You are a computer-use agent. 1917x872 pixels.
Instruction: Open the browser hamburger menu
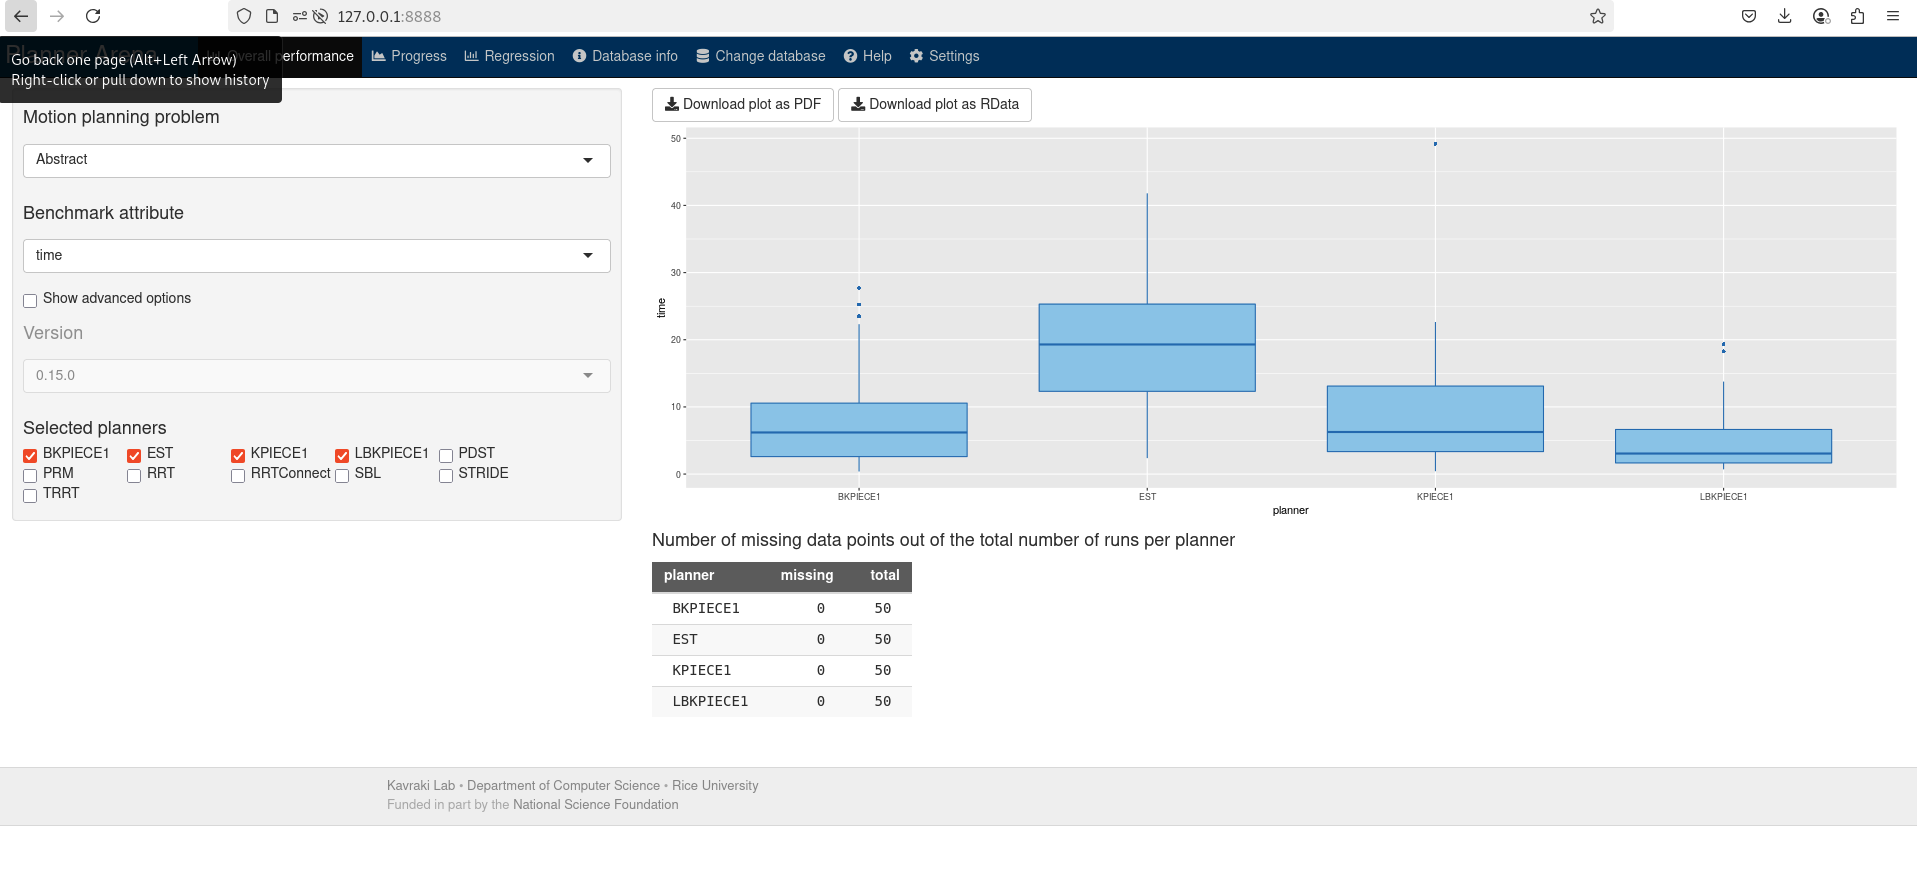coord(1893,16)
